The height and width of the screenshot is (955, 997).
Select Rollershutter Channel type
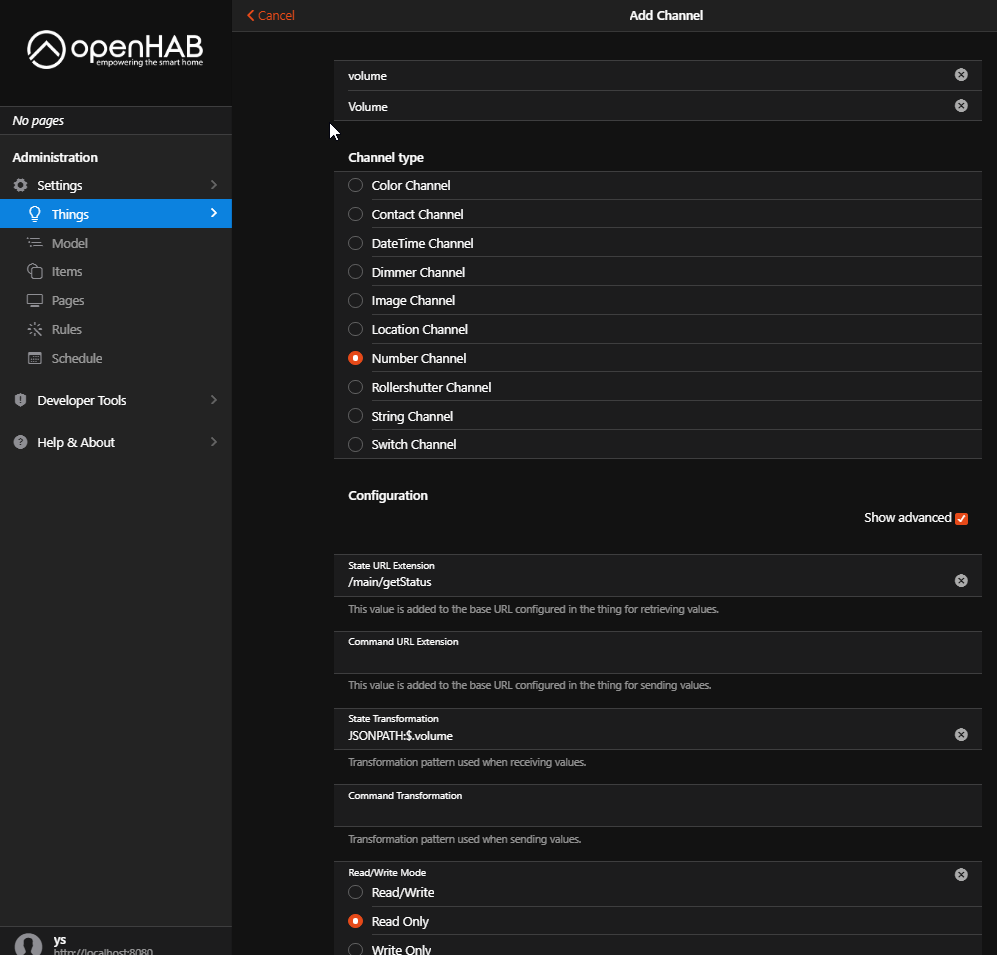tap(355, 387)
